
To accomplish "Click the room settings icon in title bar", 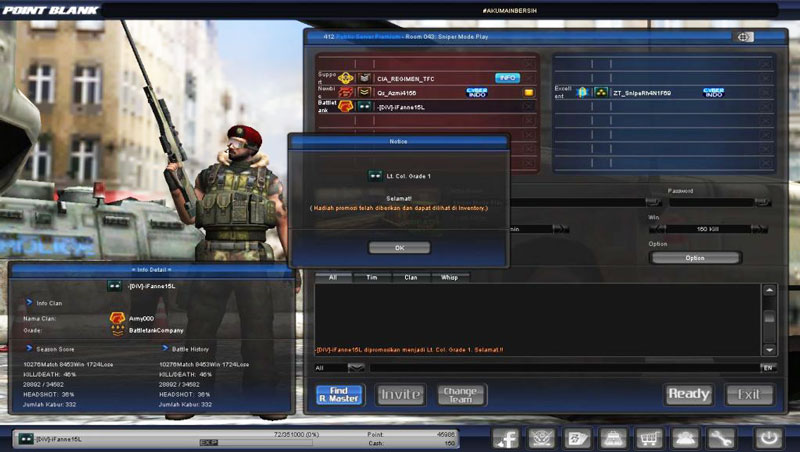I will pyautogui.click(x=745, y=37).
